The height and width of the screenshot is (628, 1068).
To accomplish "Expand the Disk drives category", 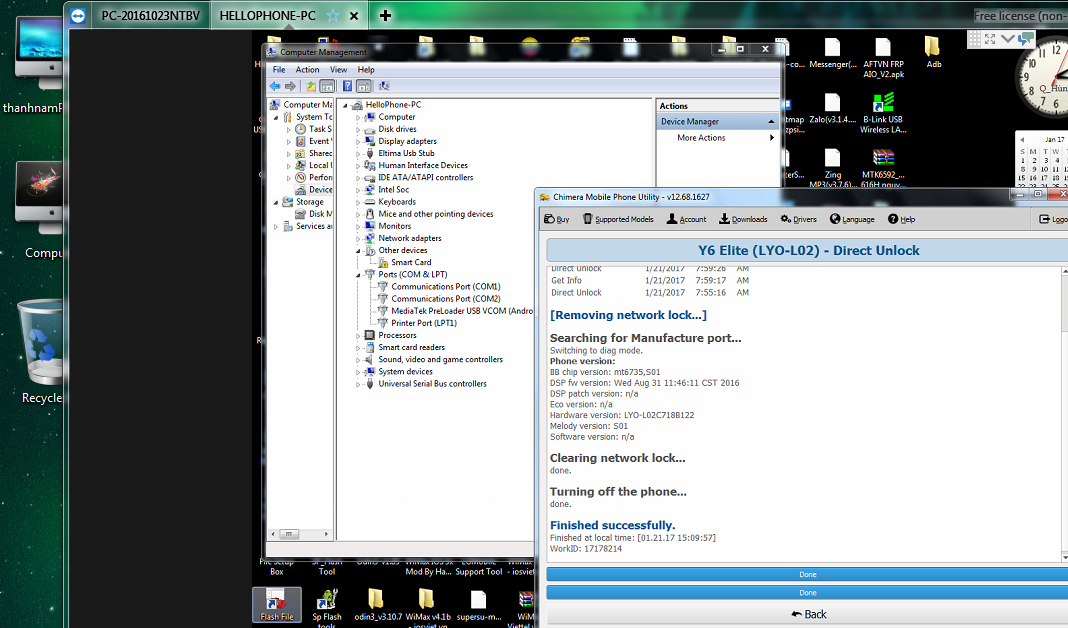I will (x=358, y=130).
